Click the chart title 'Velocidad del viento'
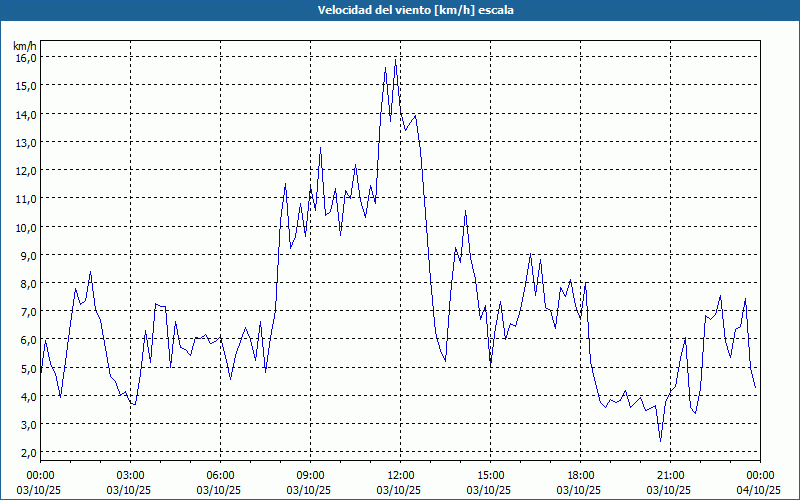This screenshot has height=500, width=800. coord(399,10)
